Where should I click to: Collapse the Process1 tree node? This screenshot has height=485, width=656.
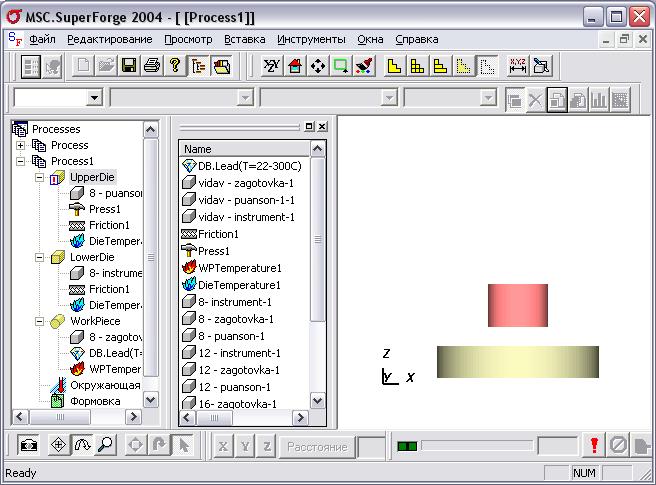coord(20,161)
